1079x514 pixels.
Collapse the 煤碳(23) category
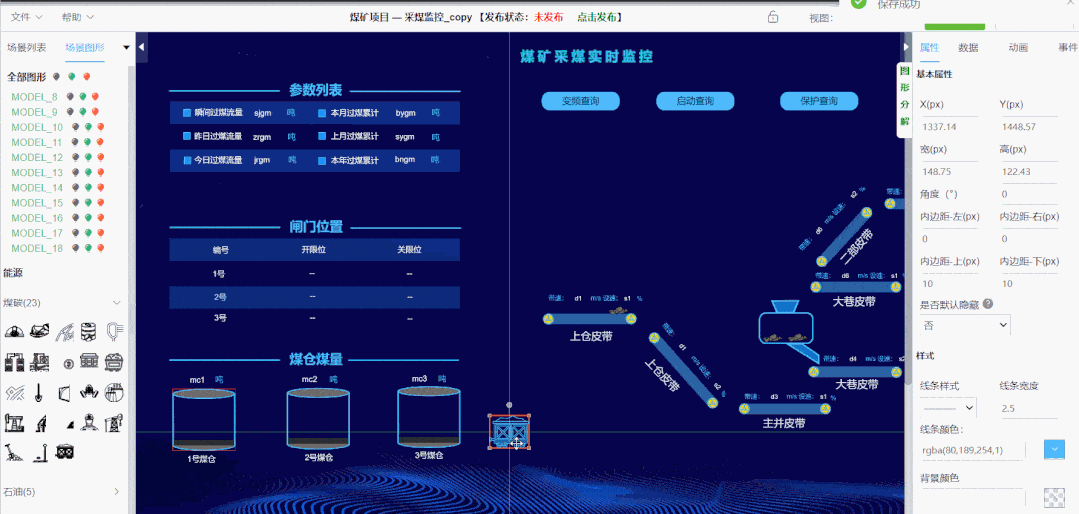(116, 303)
